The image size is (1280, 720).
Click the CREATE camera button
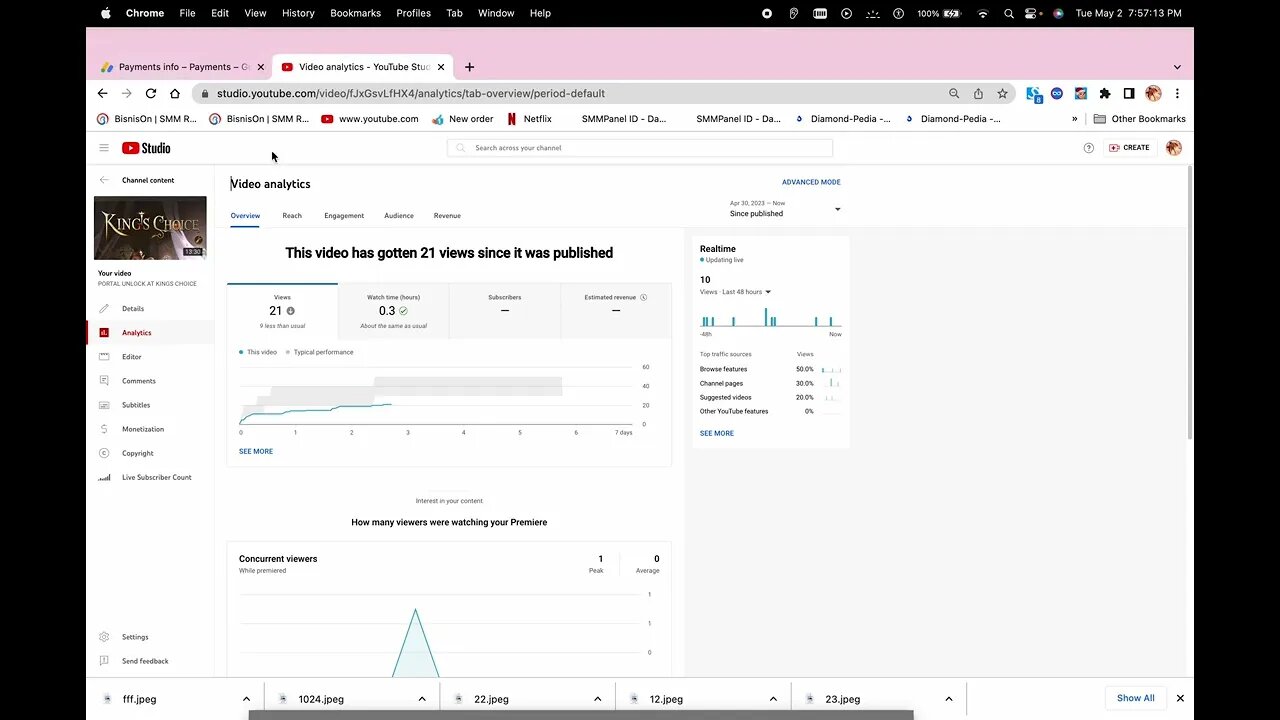[1129, 148]
